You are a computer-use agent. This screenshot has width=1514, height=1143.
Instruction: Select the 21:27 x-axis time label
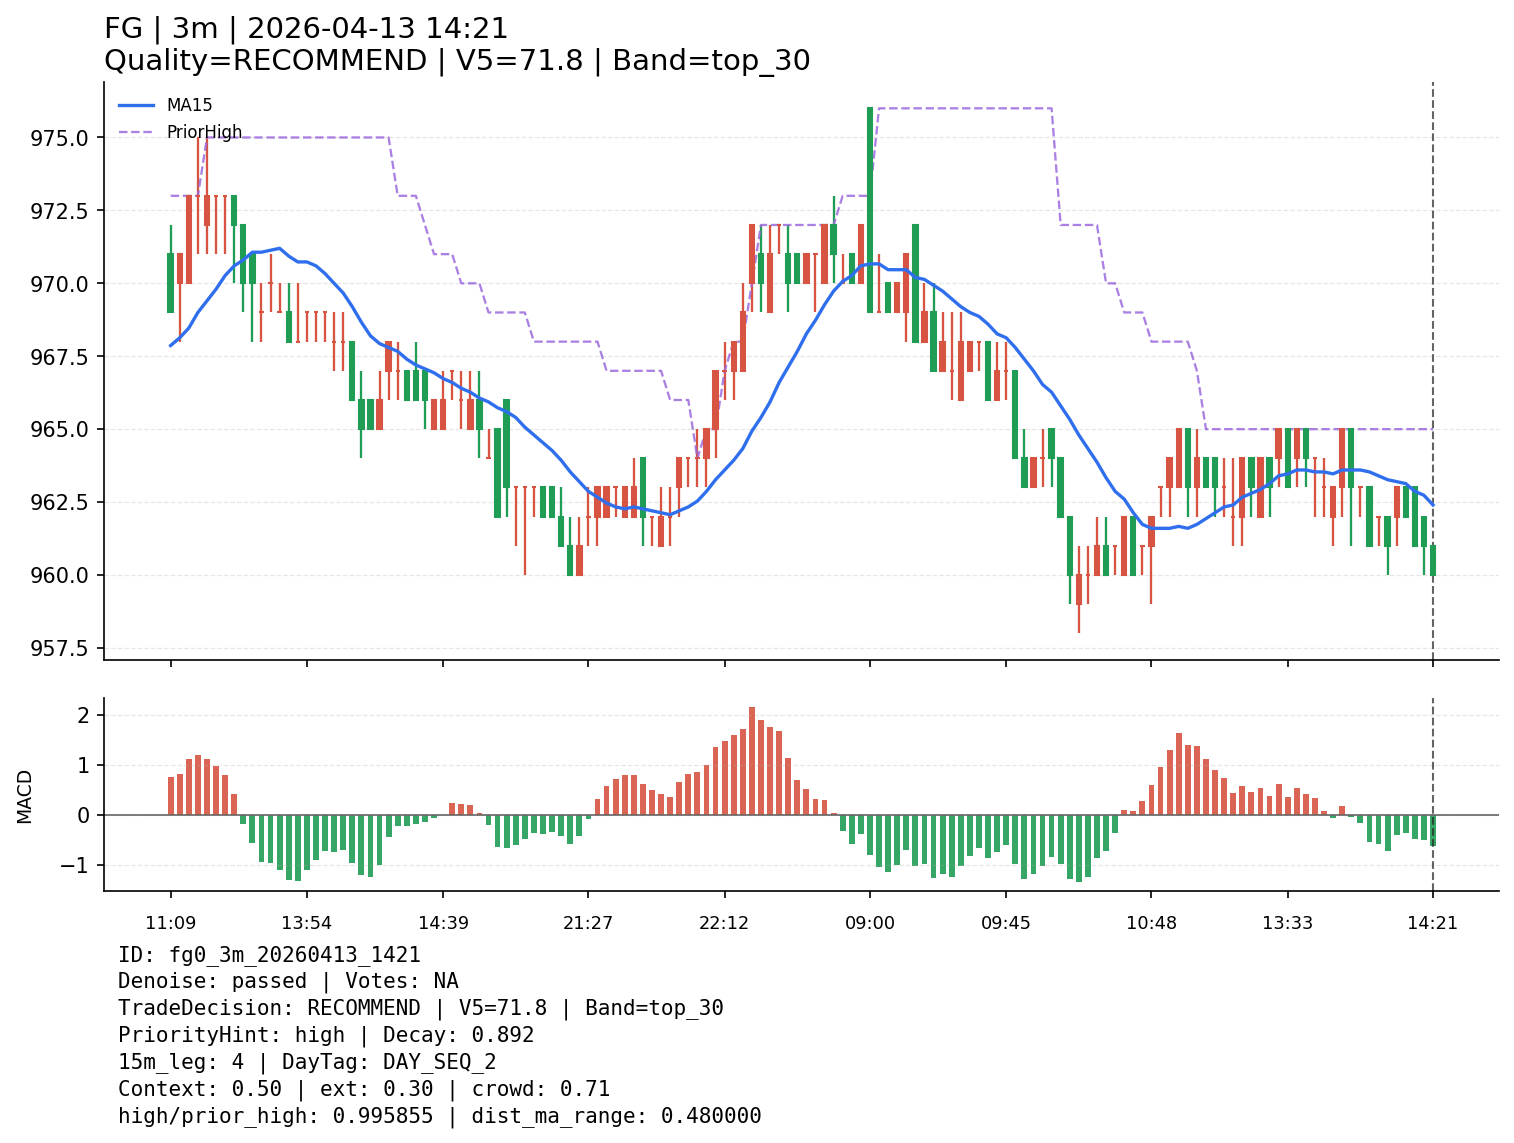pyautogui.click(x=587, y=922)
